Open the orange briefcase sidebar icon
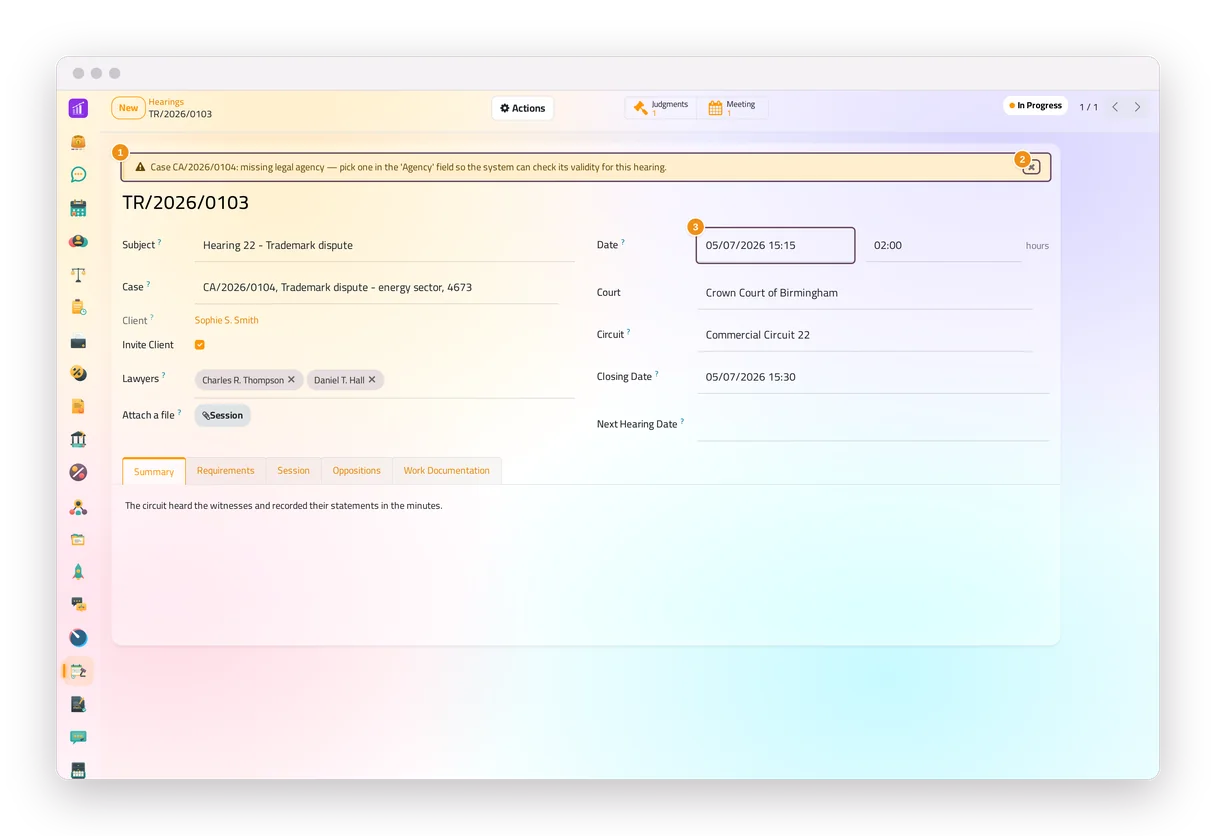 point(78,141)
